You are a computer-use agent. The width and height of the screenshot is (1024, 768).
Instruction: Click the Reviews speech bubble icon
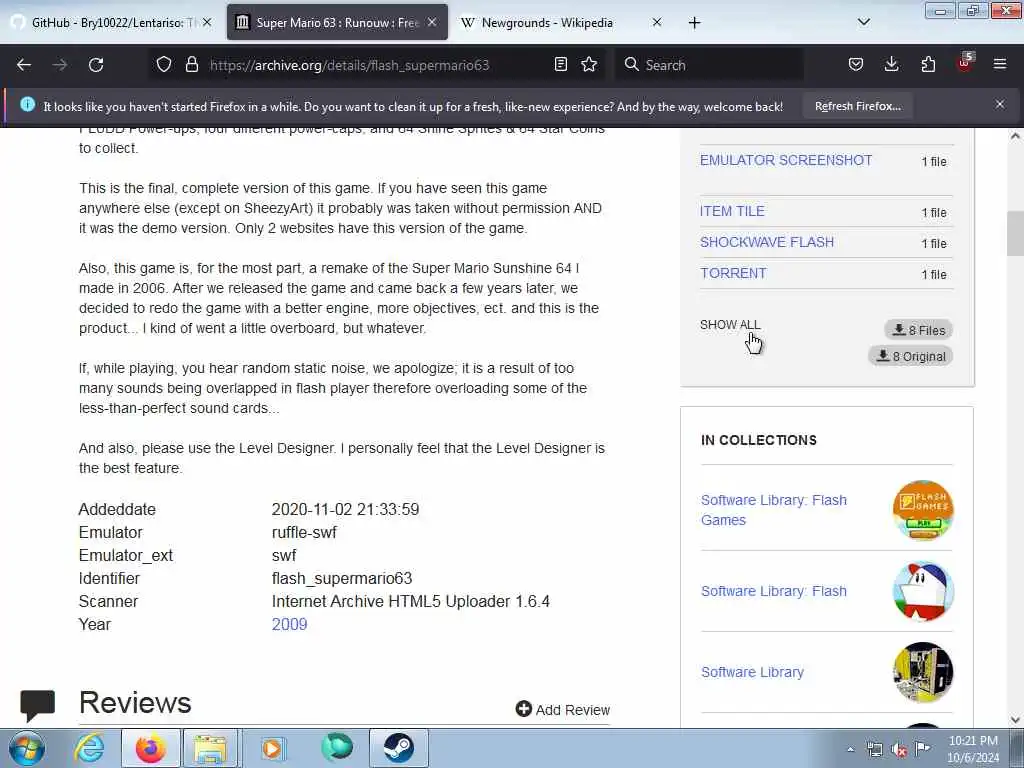(x=37, y=706)
